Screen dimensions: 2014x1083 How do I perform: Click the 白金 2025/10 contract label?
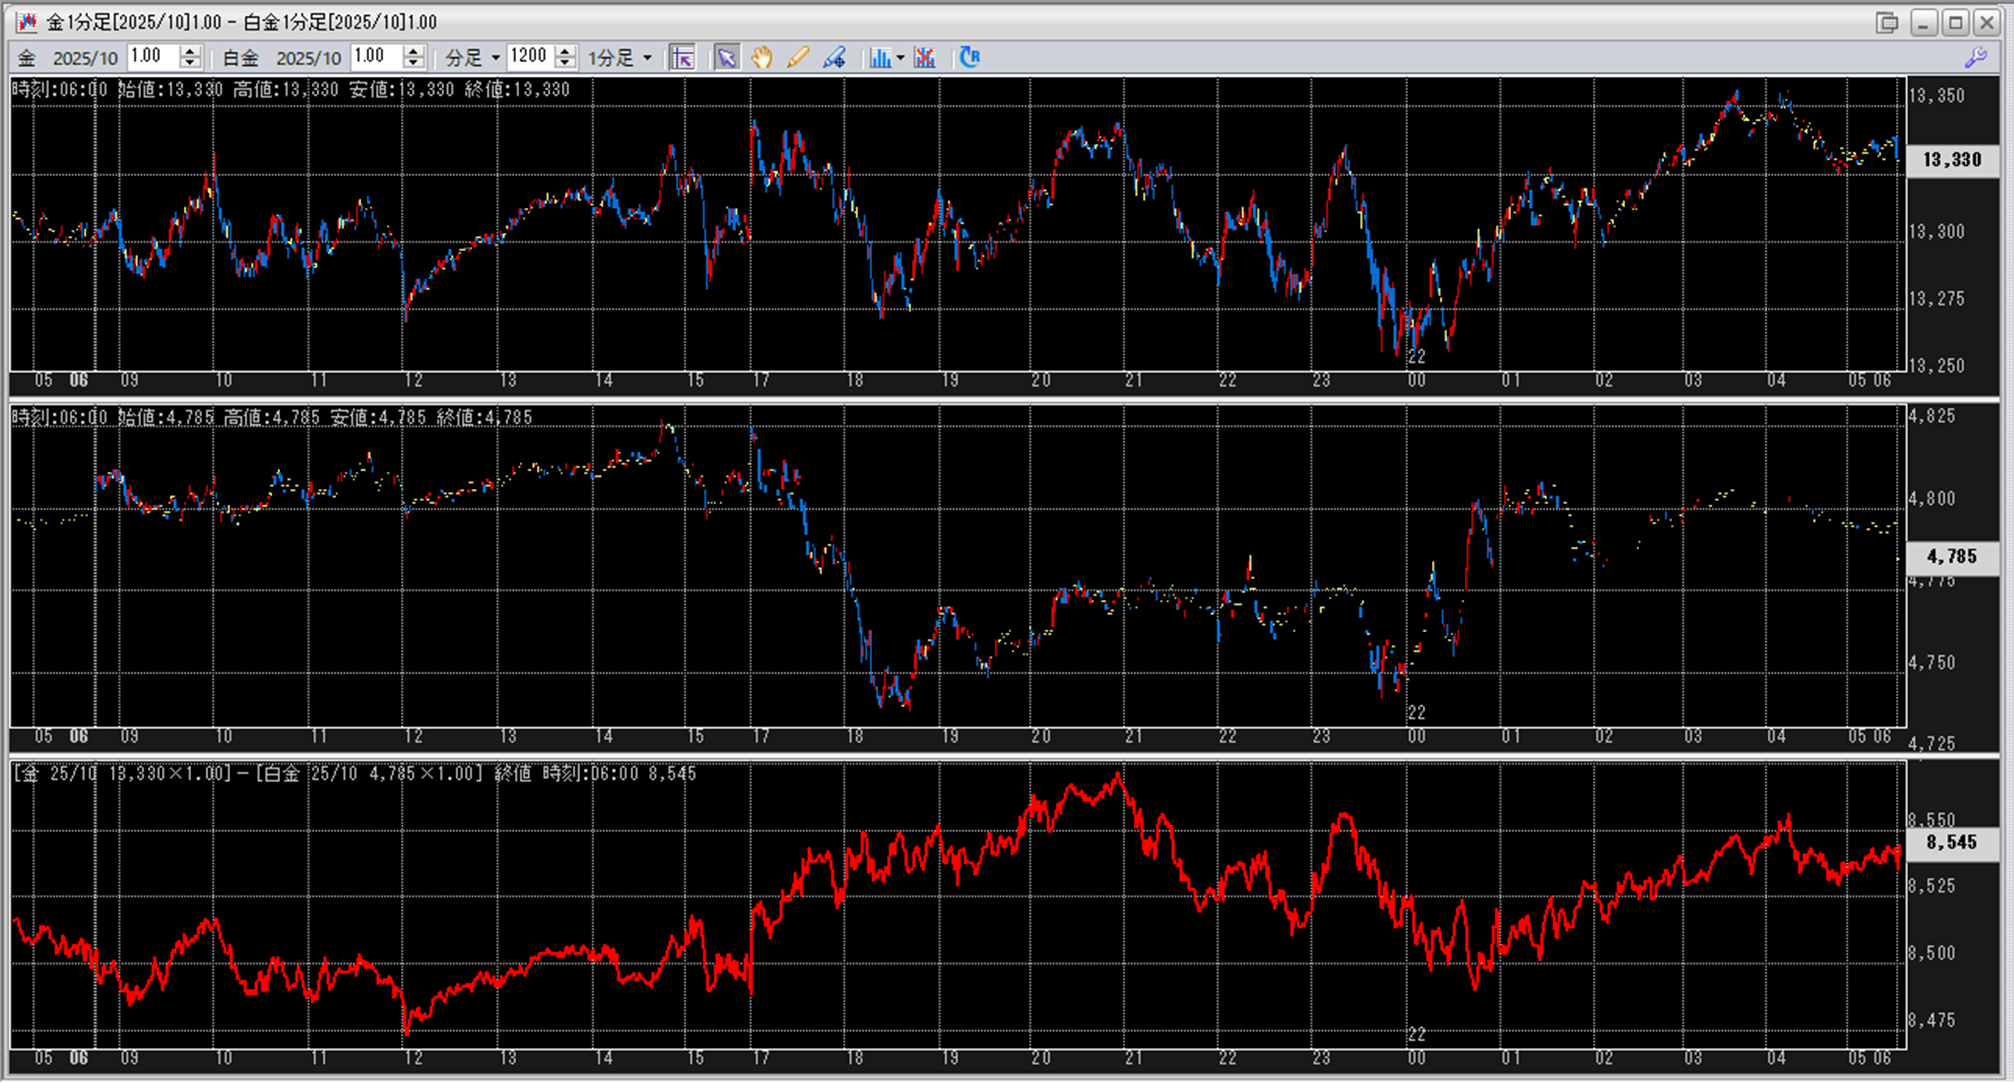pos(308,58)
